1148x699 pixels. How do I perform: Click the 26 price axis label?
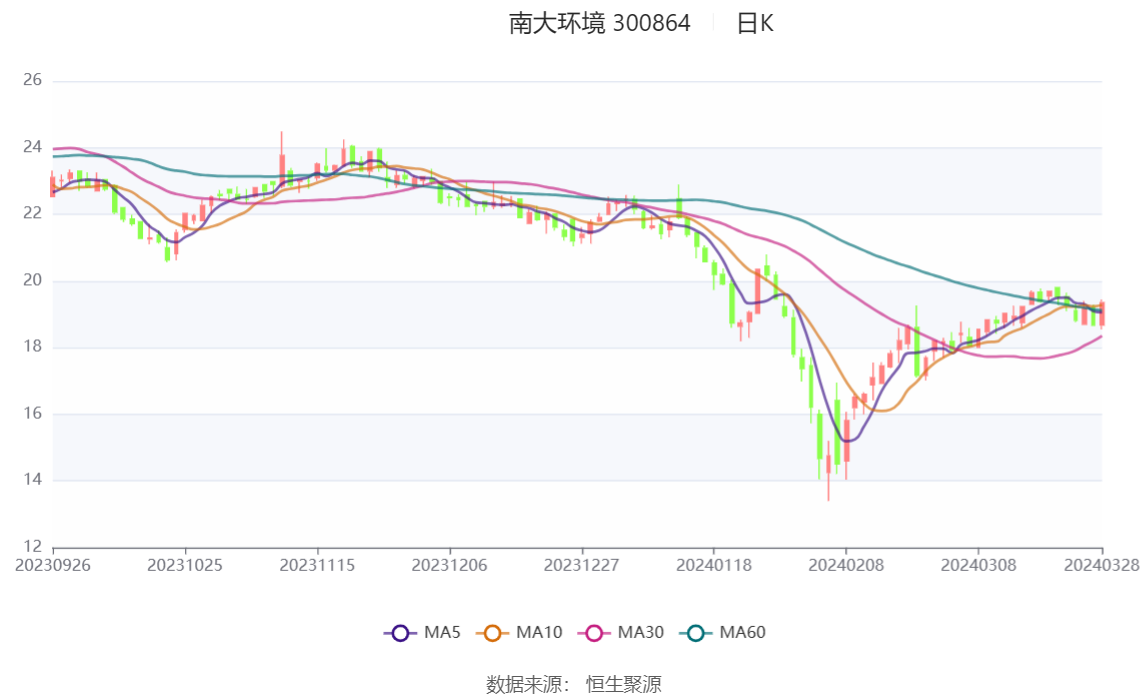coord(32,80)
